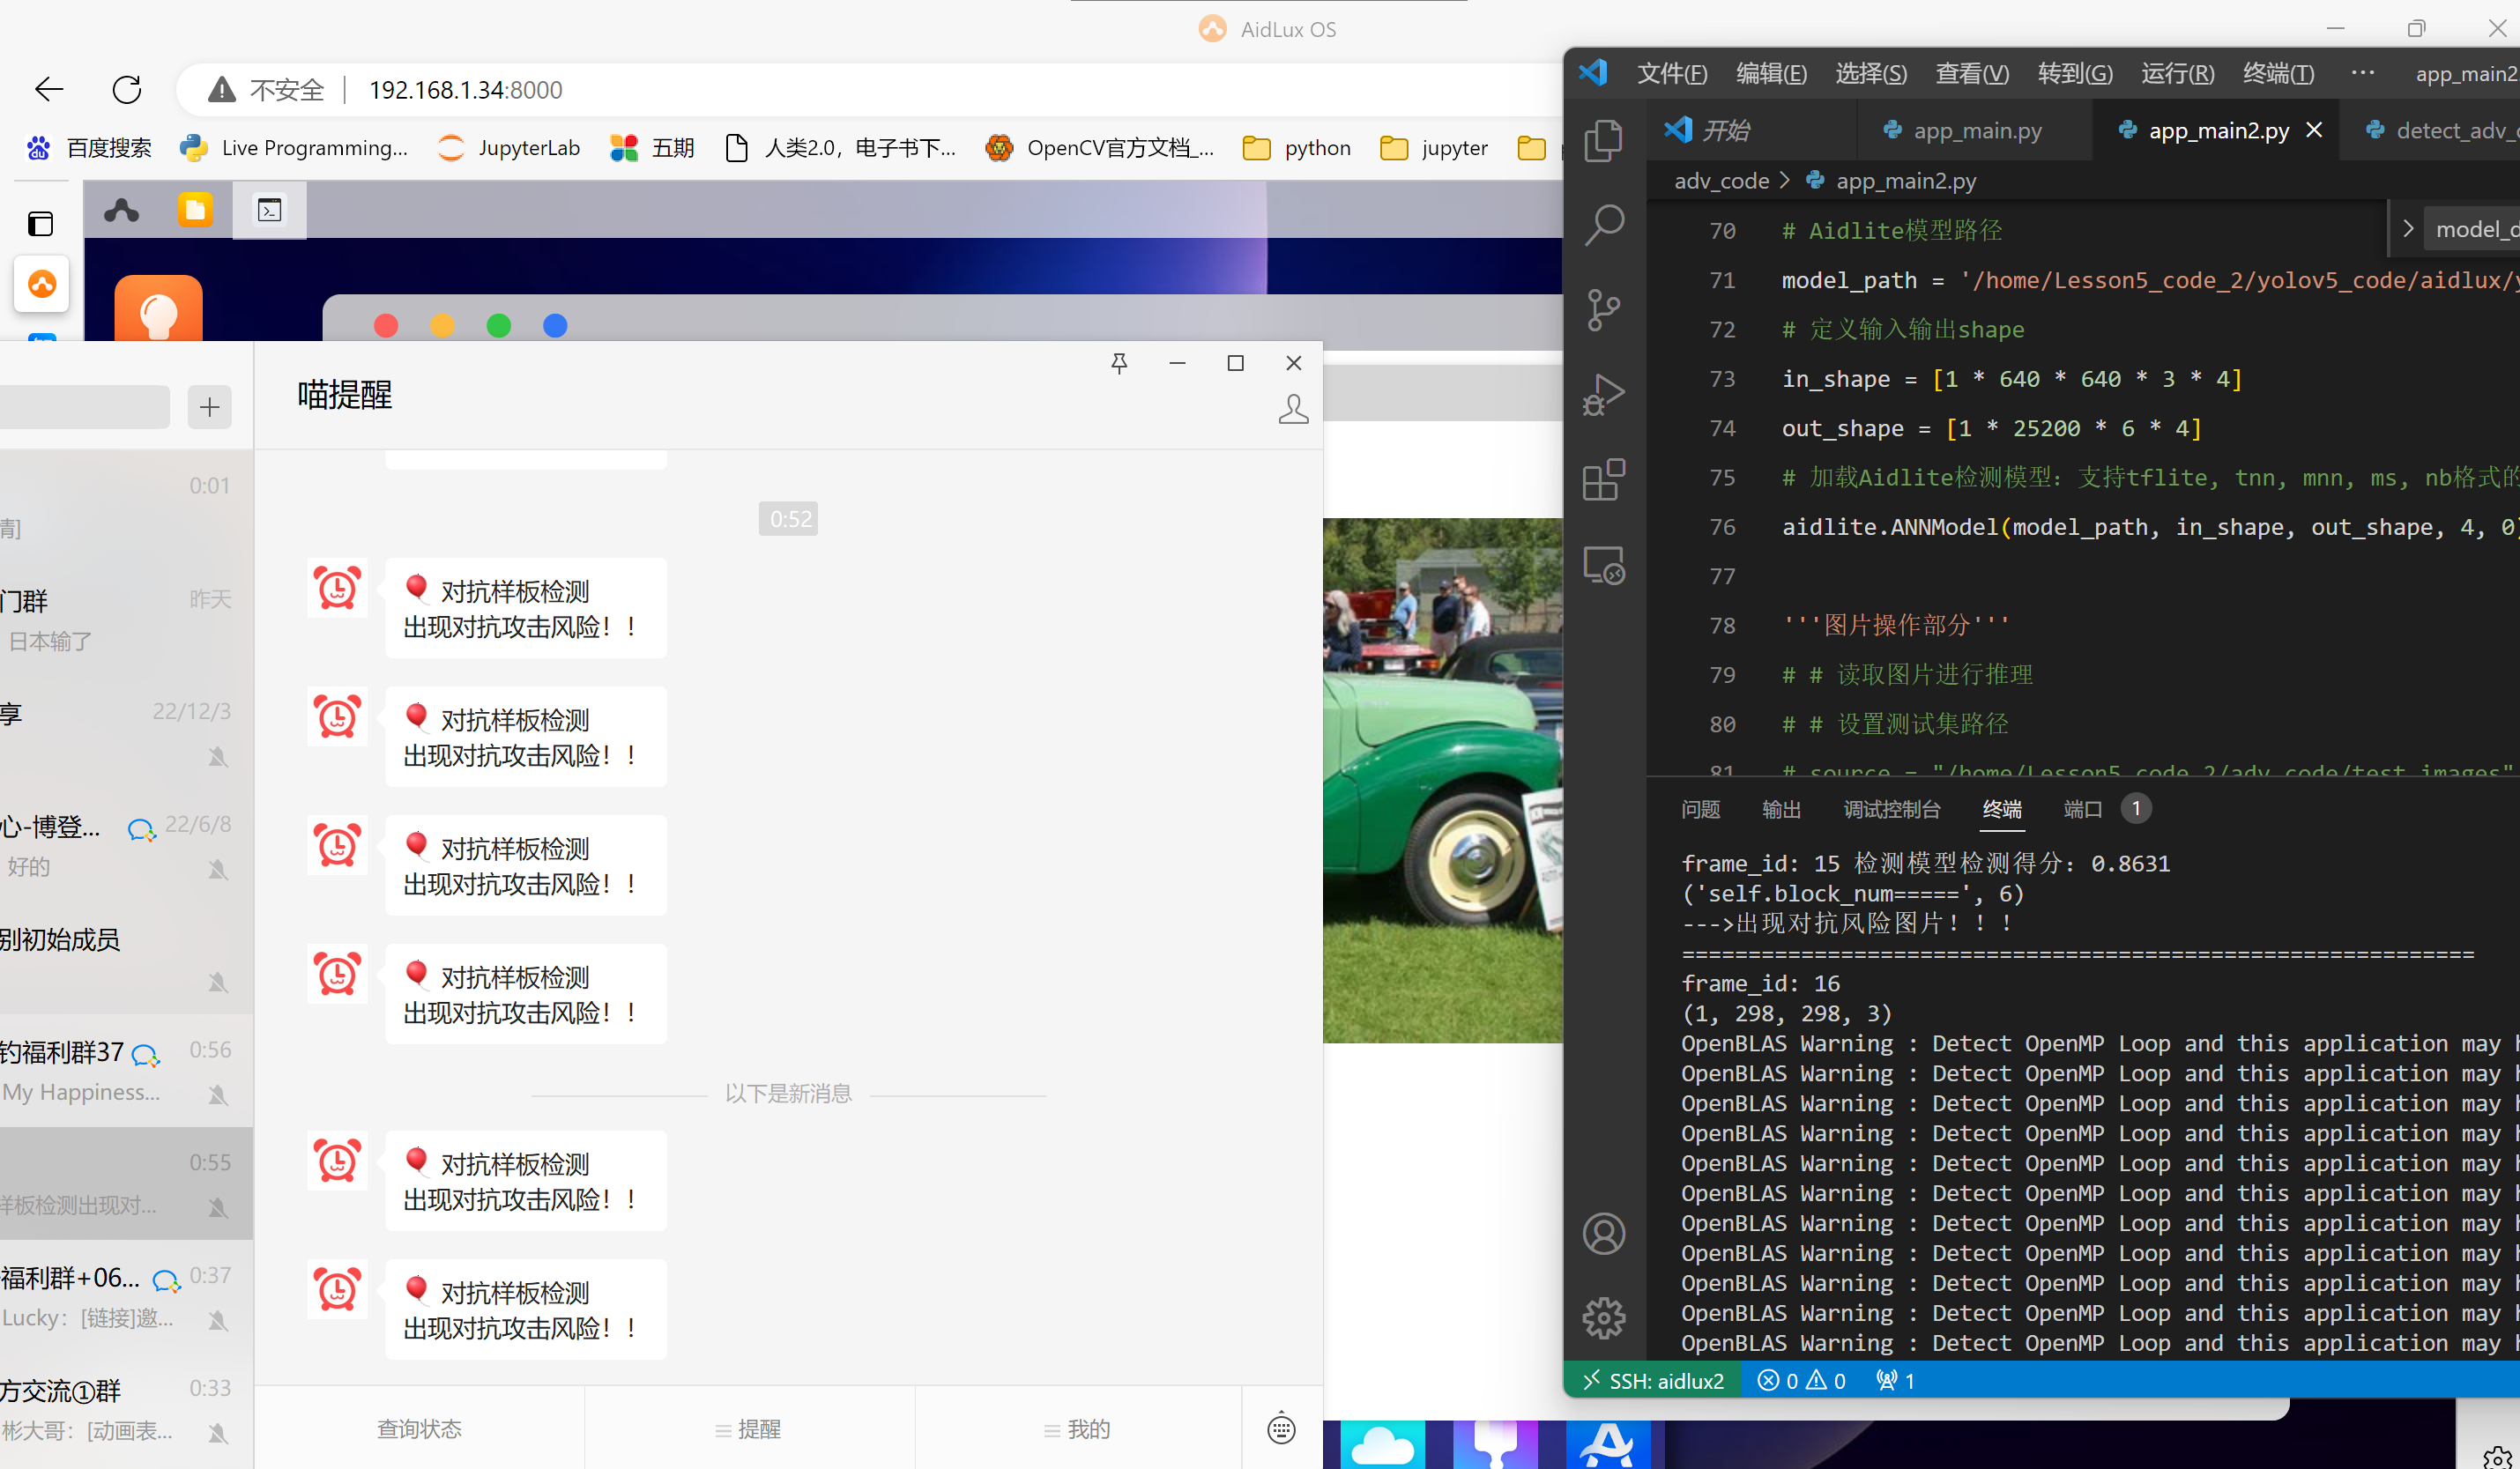Click the not-secure warning icon in address bar
2520x1469 pixels.
click(x=221, y=90)
